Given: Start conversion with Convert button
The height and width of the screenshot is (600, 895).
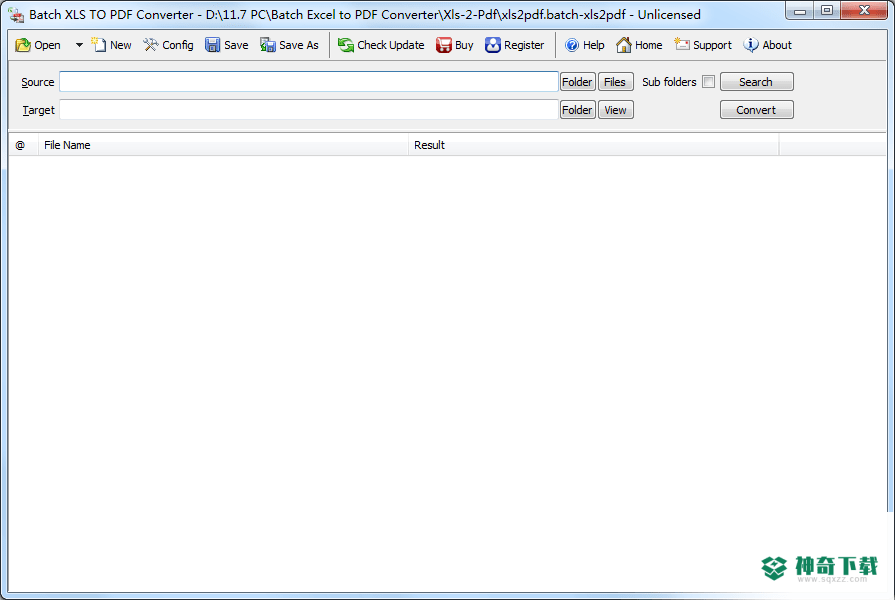Looking at the screenshot, I should [x=756, y=110].
